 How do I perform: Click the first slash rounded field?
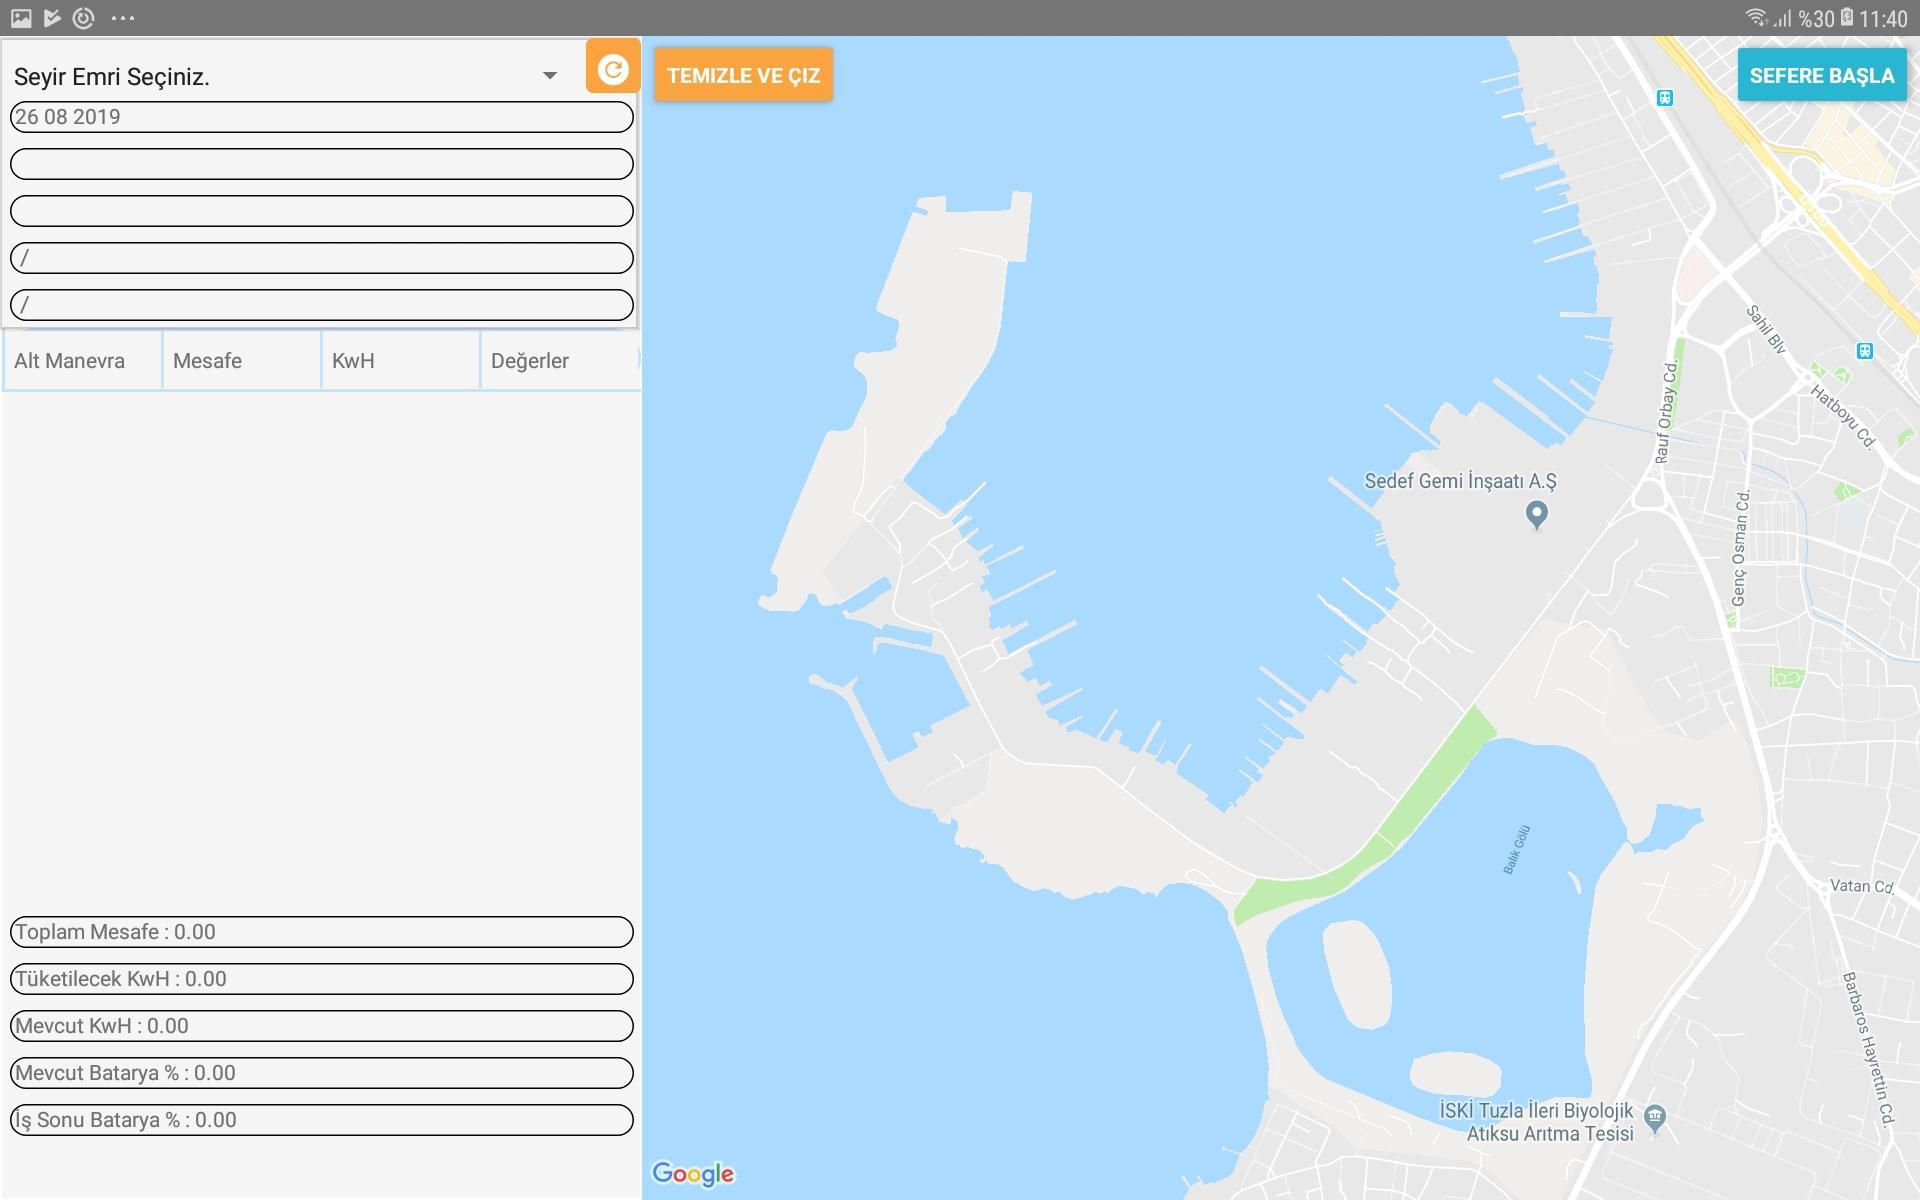coord(322,258)
